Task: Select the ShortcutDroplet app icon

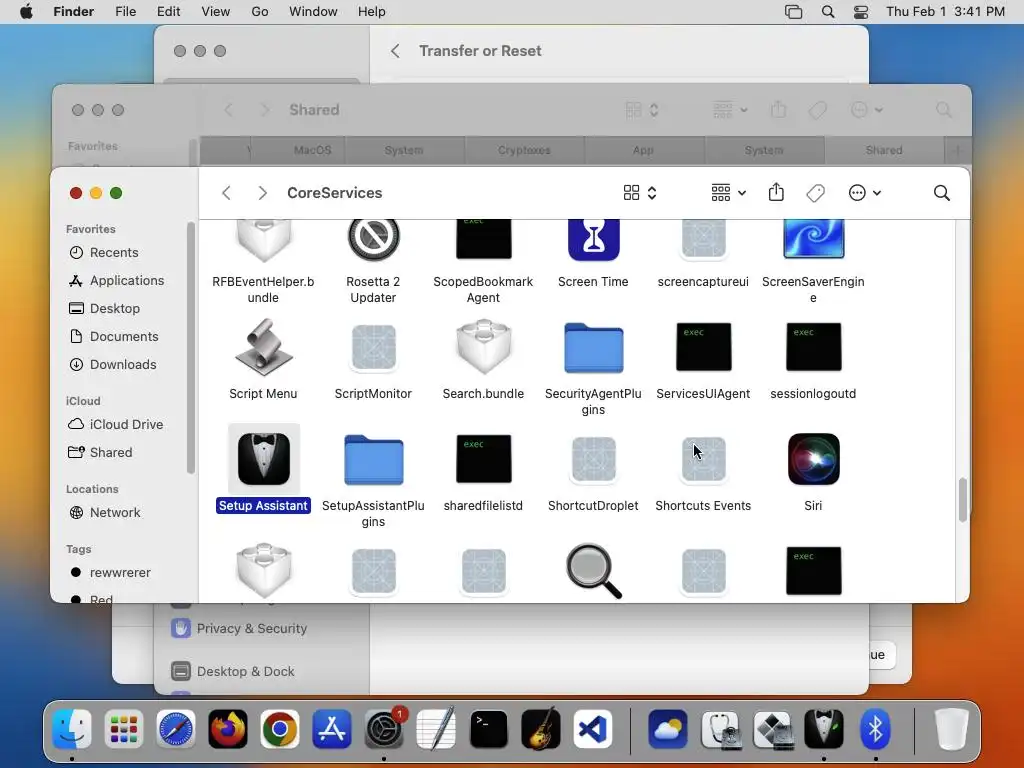Action: point(593,459)
